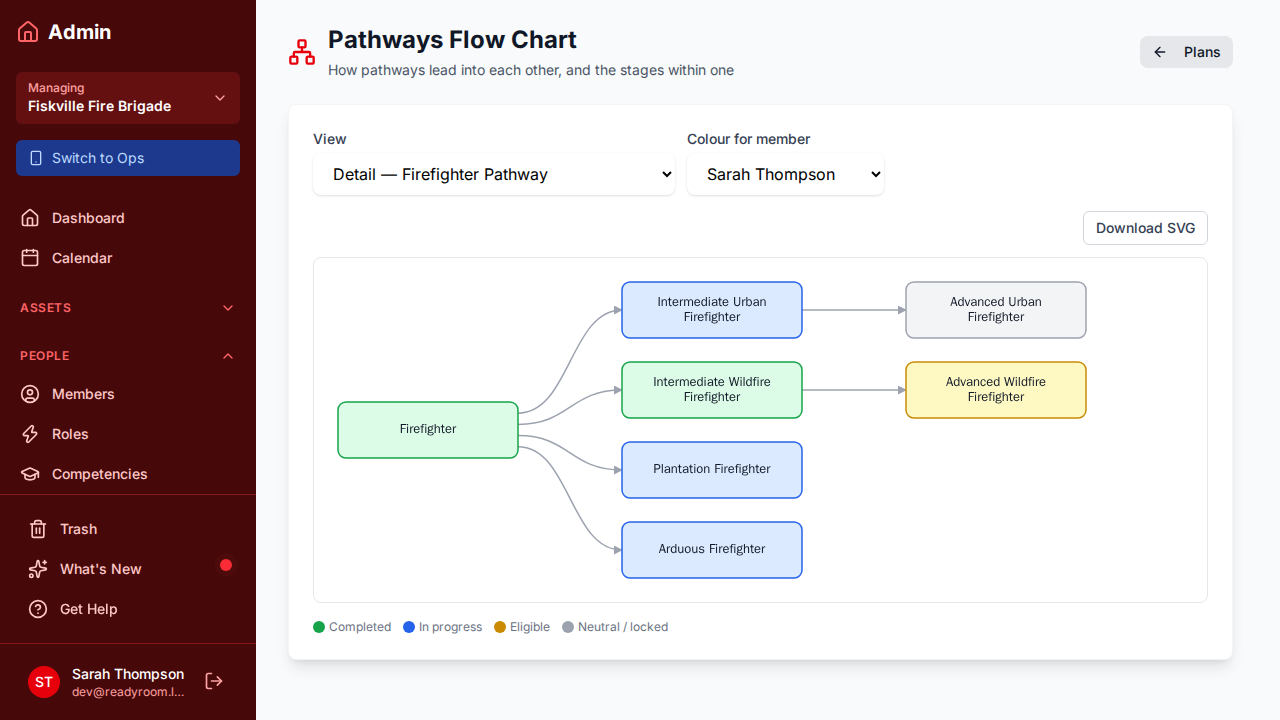The height and width of the screenshot is (720, 1280).
Task: Click the blue In progress legend dot
Action: click(x=409, y=627)
